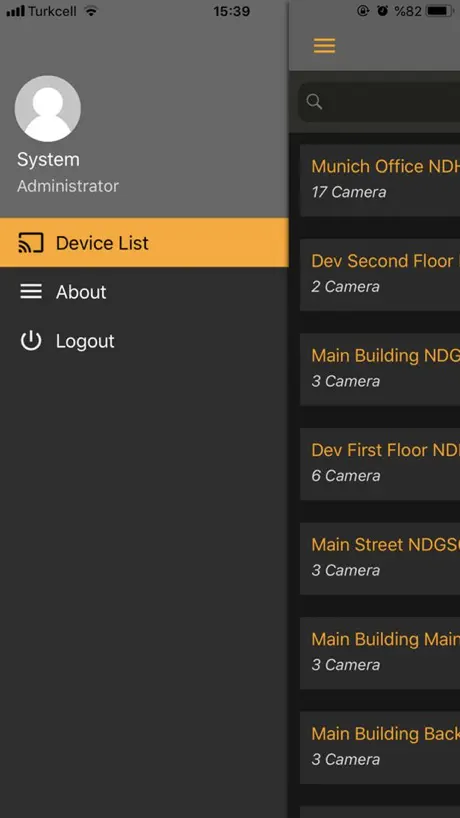Open the Main Building NDG device
Image resolution: width=460 pixels, height=818 pixels.
pyautogui.click(x=380, y=369)
